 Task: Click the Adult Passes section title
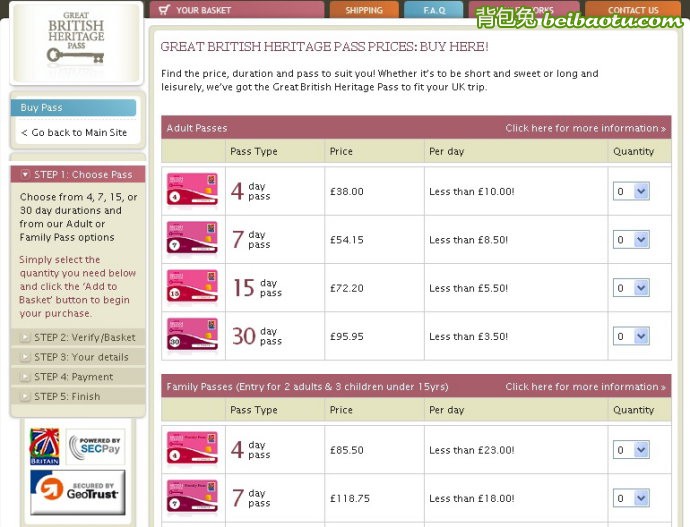[x=197, y=128]
